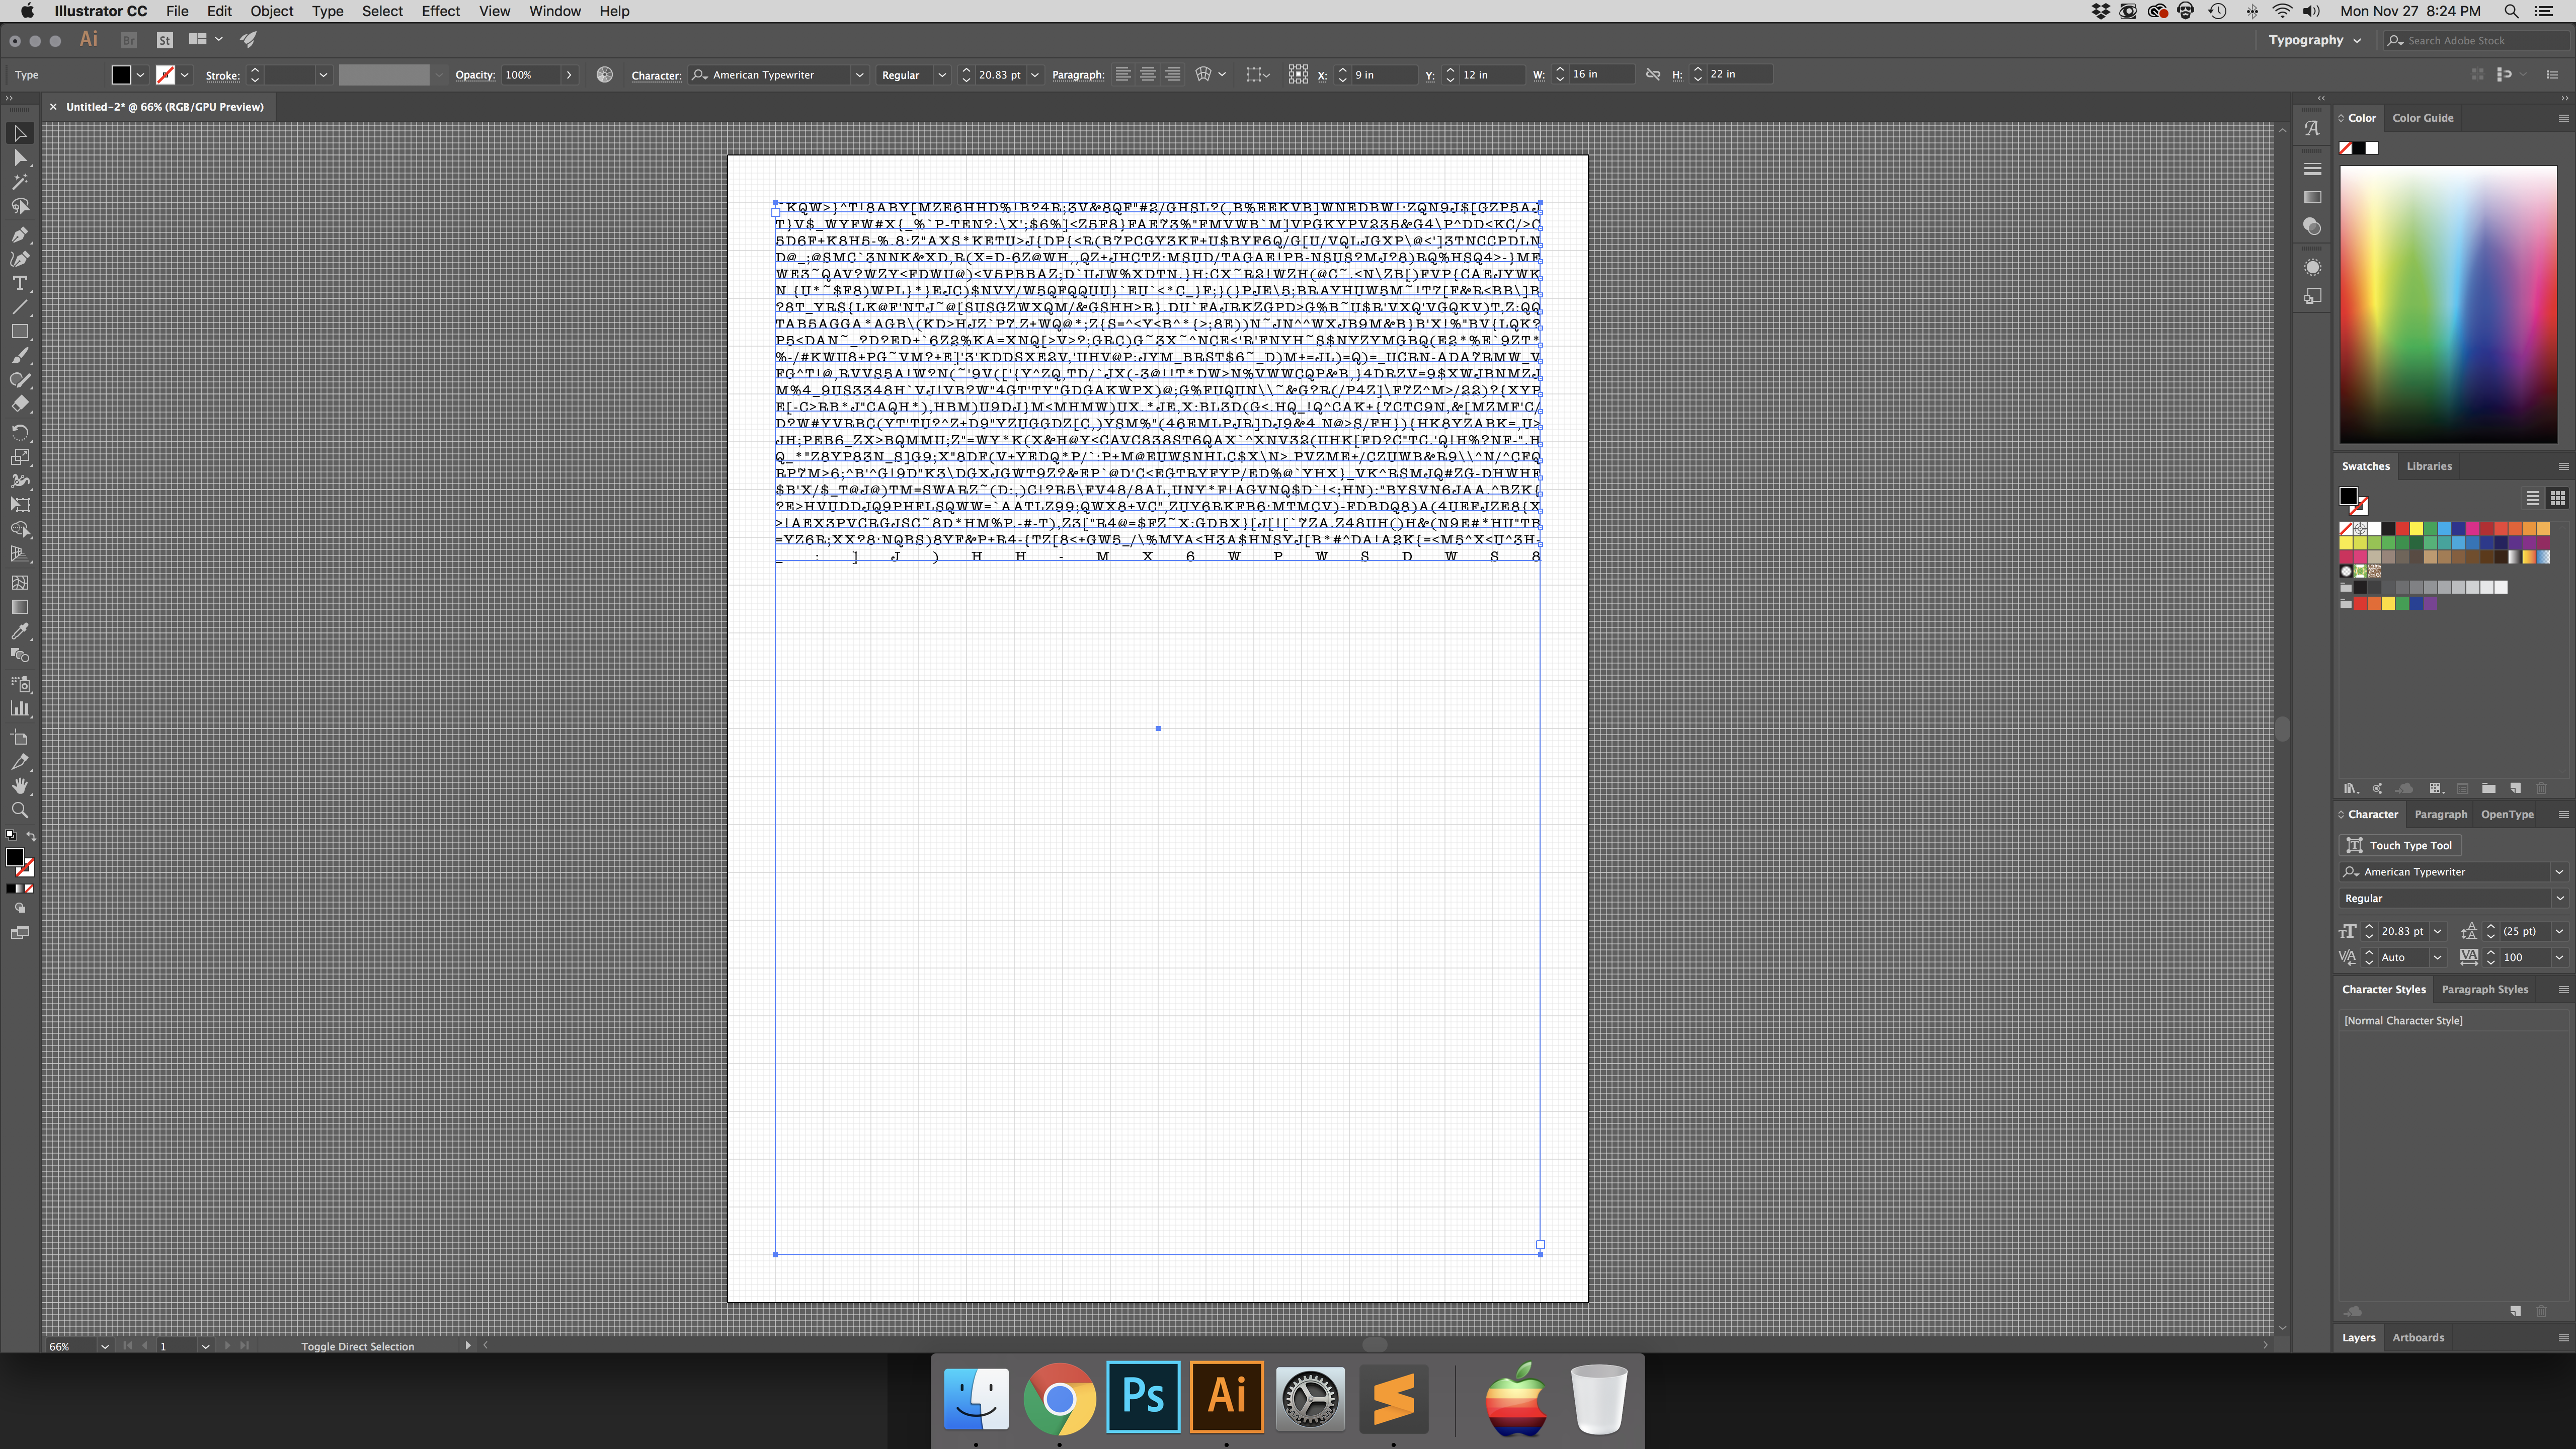
Task: Open leading dropdown in Character panel
Action: tap(2559, 931)
